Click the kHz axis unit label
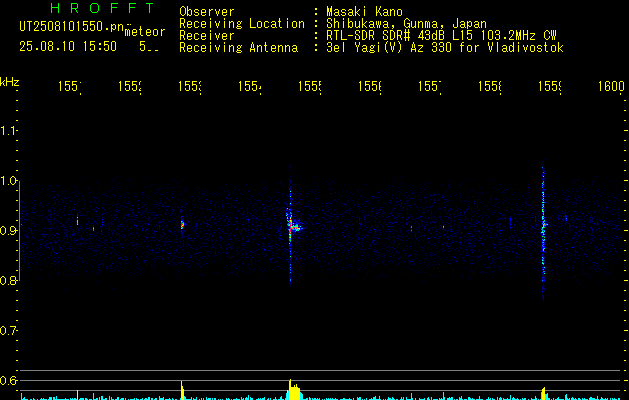629x400 pixels. click(x=9, y=82)
